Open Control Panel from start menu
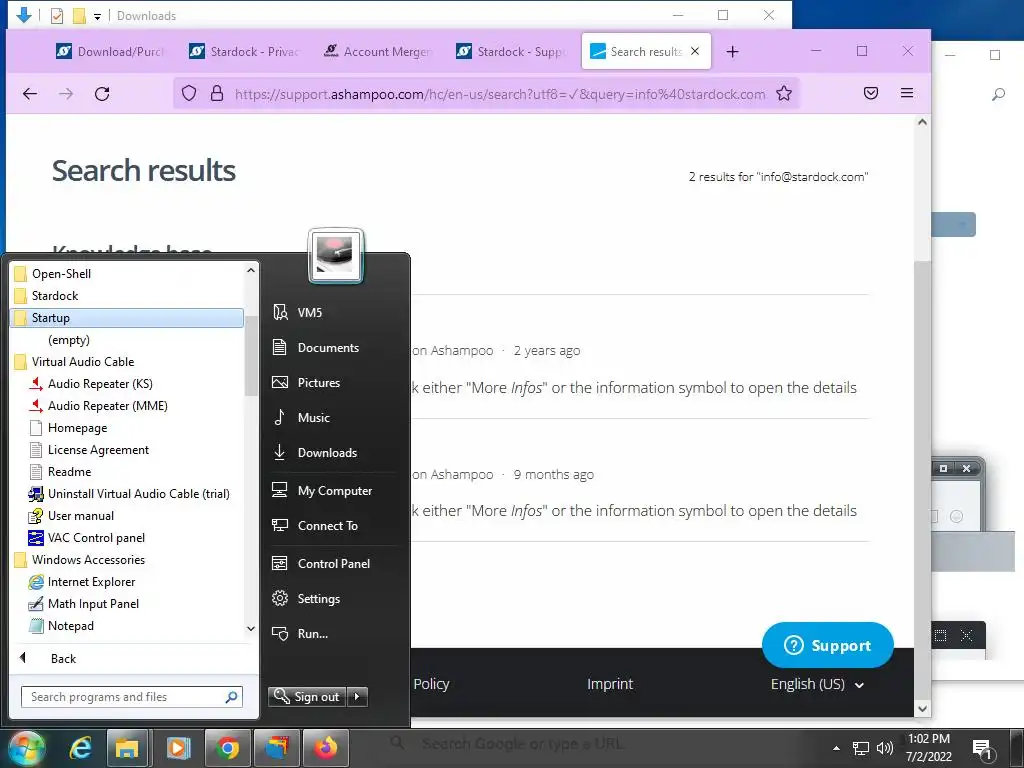Image resolution: width=1024 pixels, height=768 pixels. [x=333, y=564]
